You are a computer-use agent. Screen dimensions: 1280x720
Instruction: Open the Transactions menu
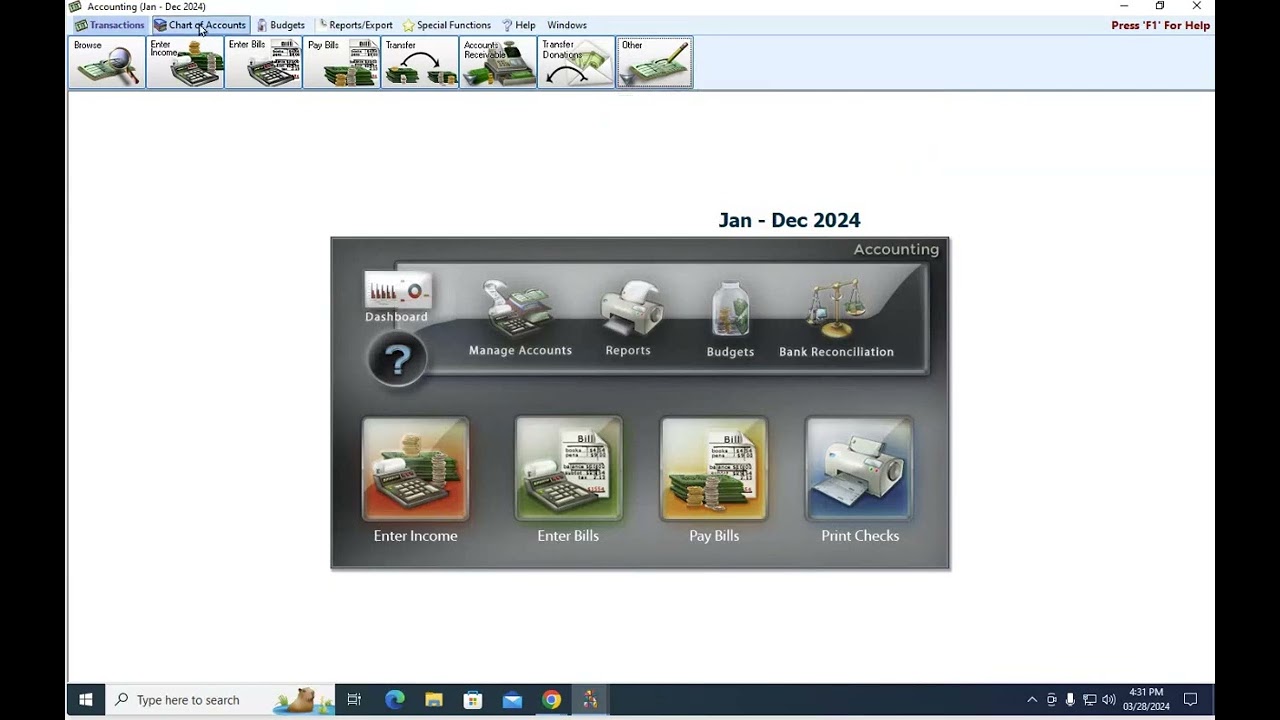pyautogui.click(x=109, y=25)
